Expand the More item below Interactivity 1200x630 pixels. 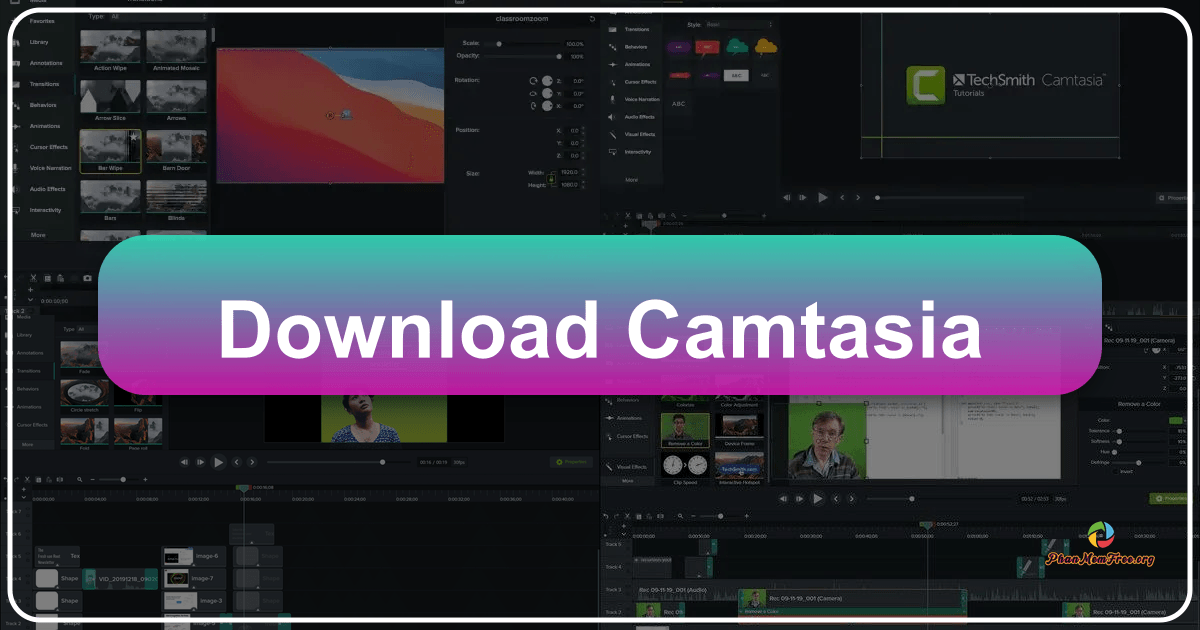[632, 179]
